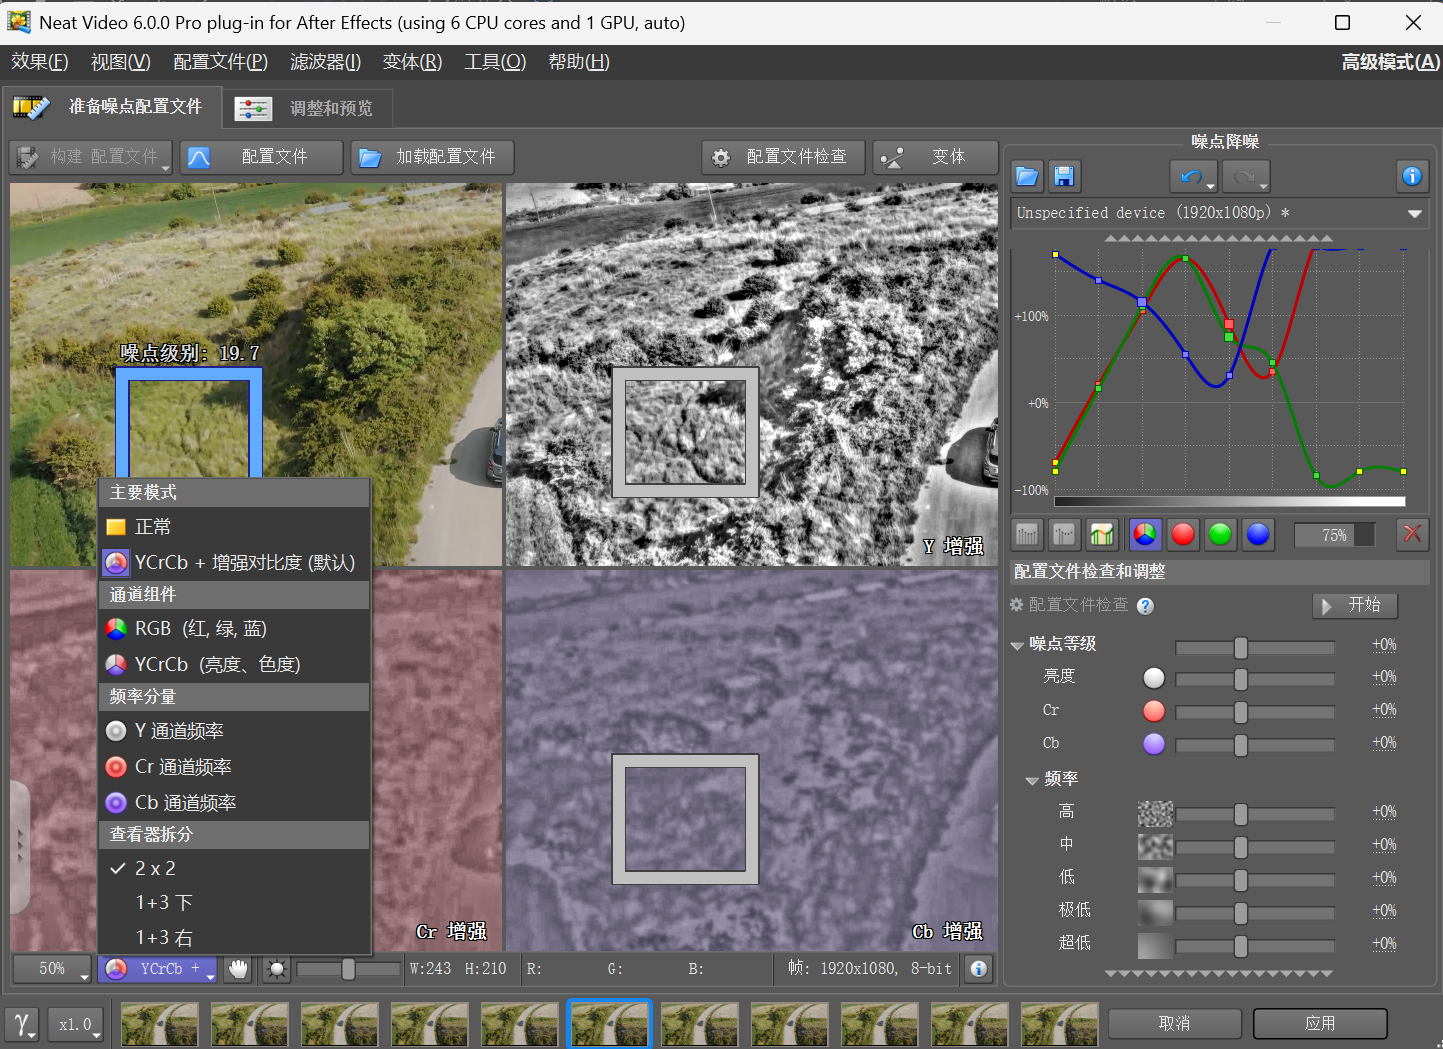Select first graph display mode icon
The width and height of the screenshot is (1443, 1049).
coord(1027,535)
